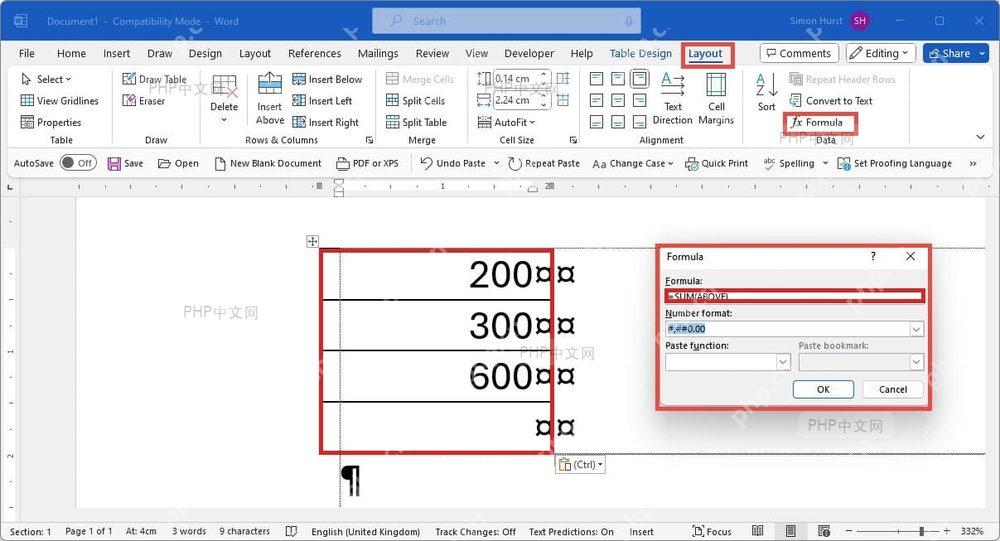This screenshot has width=1000, height=541.
Task: Select Align Center Left alignment
Action: coord(596,100)
